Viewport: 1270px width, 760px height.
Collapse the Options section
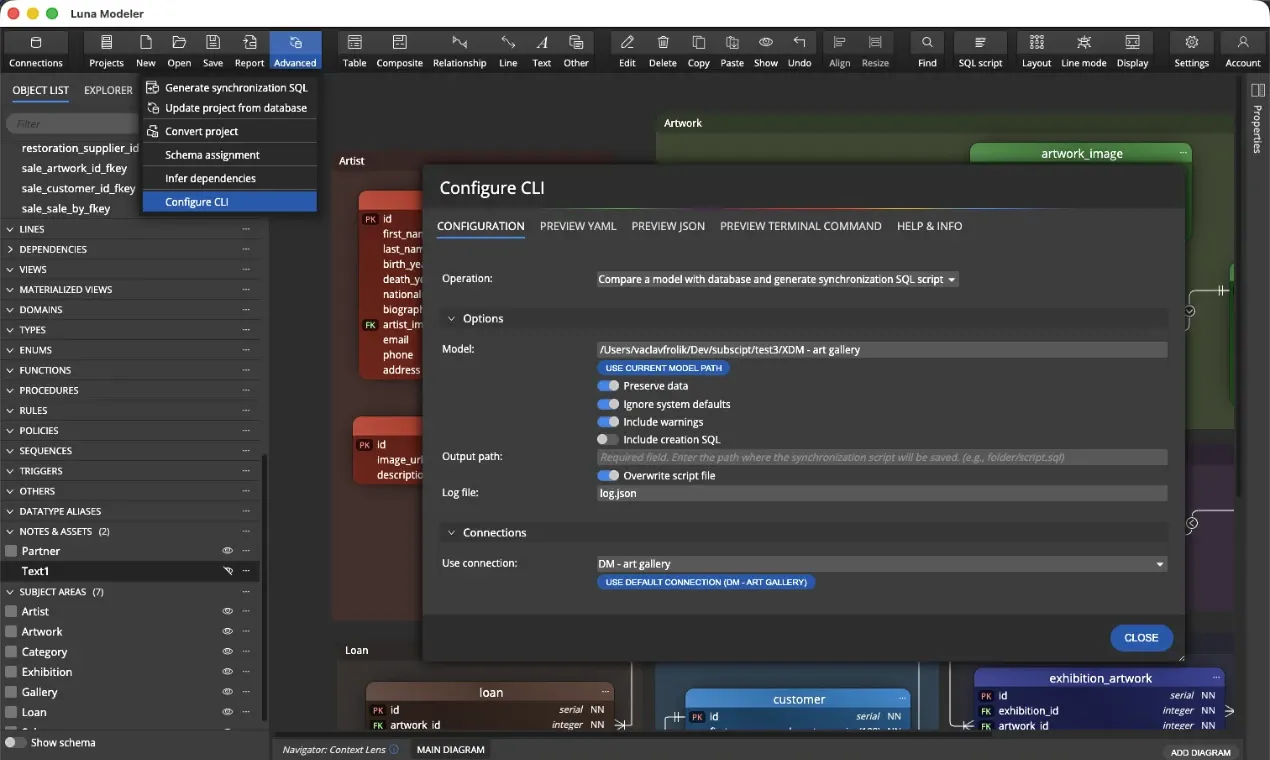[451, 318]
